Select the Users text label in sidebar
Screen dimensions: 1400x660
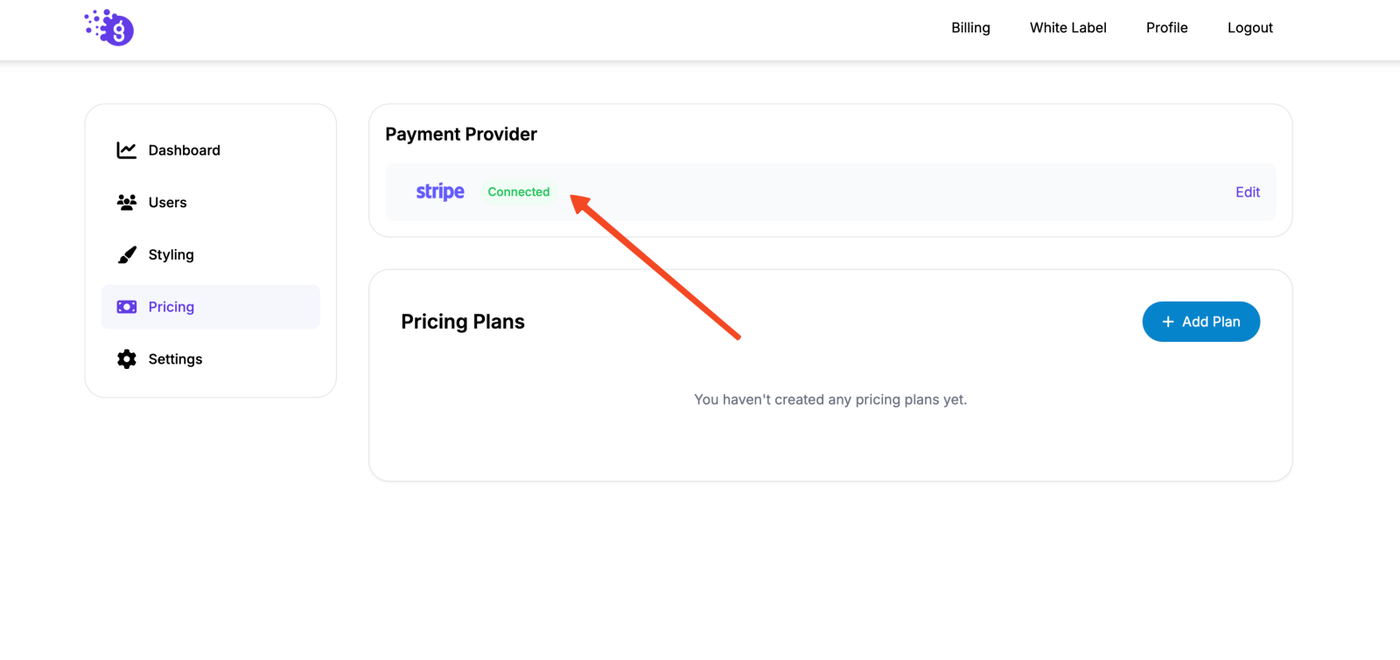[167, 202]
